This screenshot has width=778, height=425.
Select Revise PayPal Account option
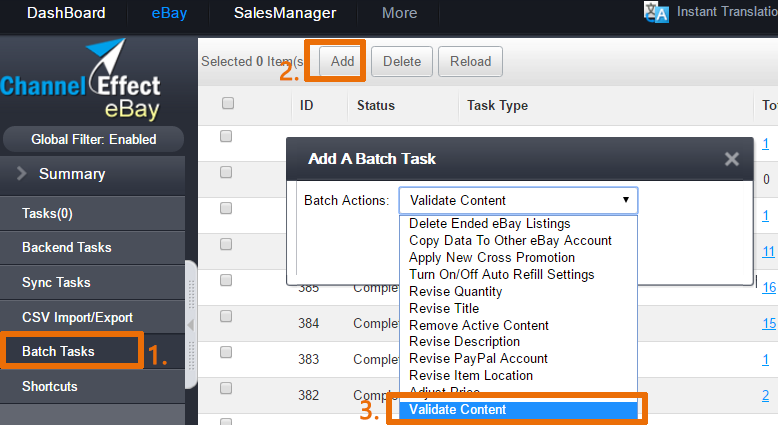[518, 359]
